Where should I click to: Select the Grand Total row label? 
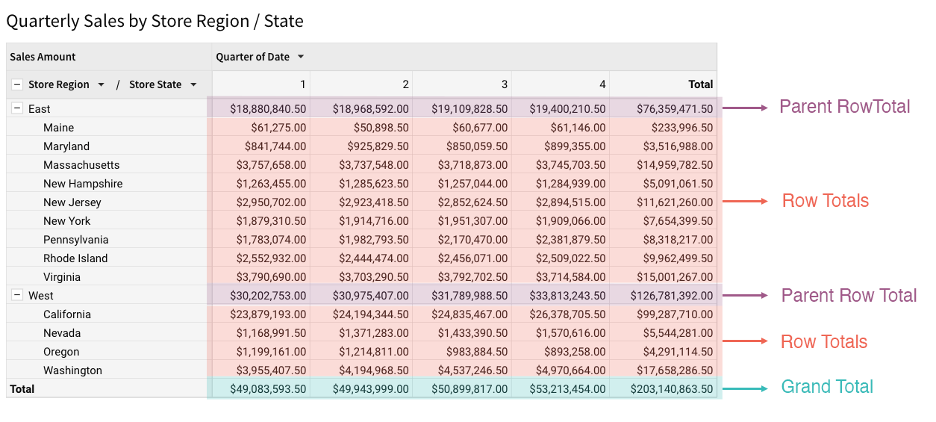pyautogui.click(x=22, y=388)
